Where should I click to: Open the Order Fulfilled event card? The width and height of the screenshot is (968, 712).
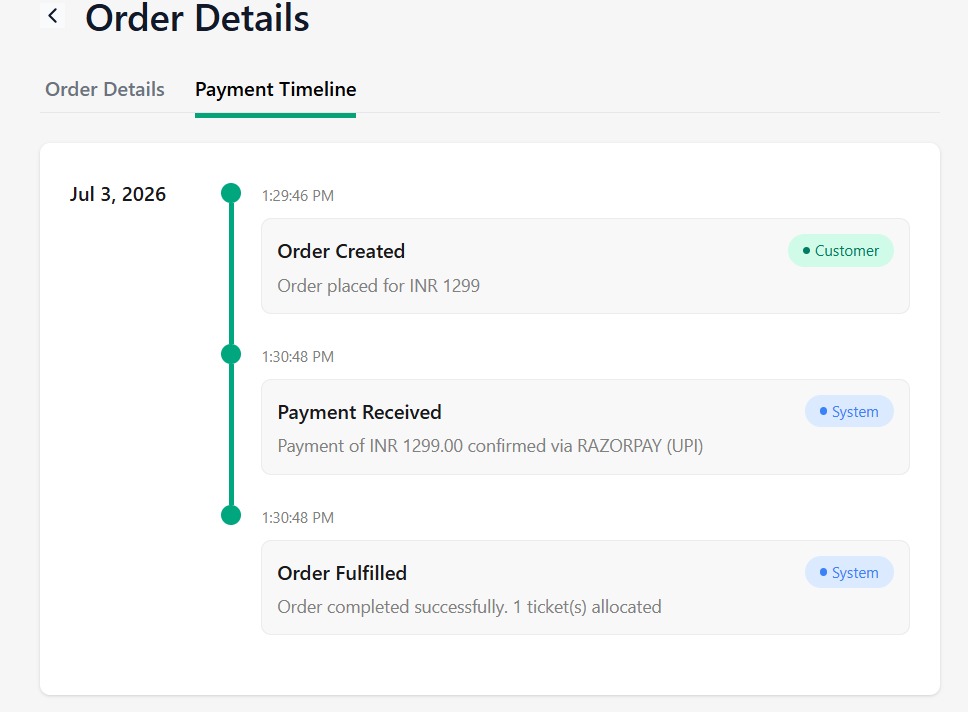[x=585, y=588]
